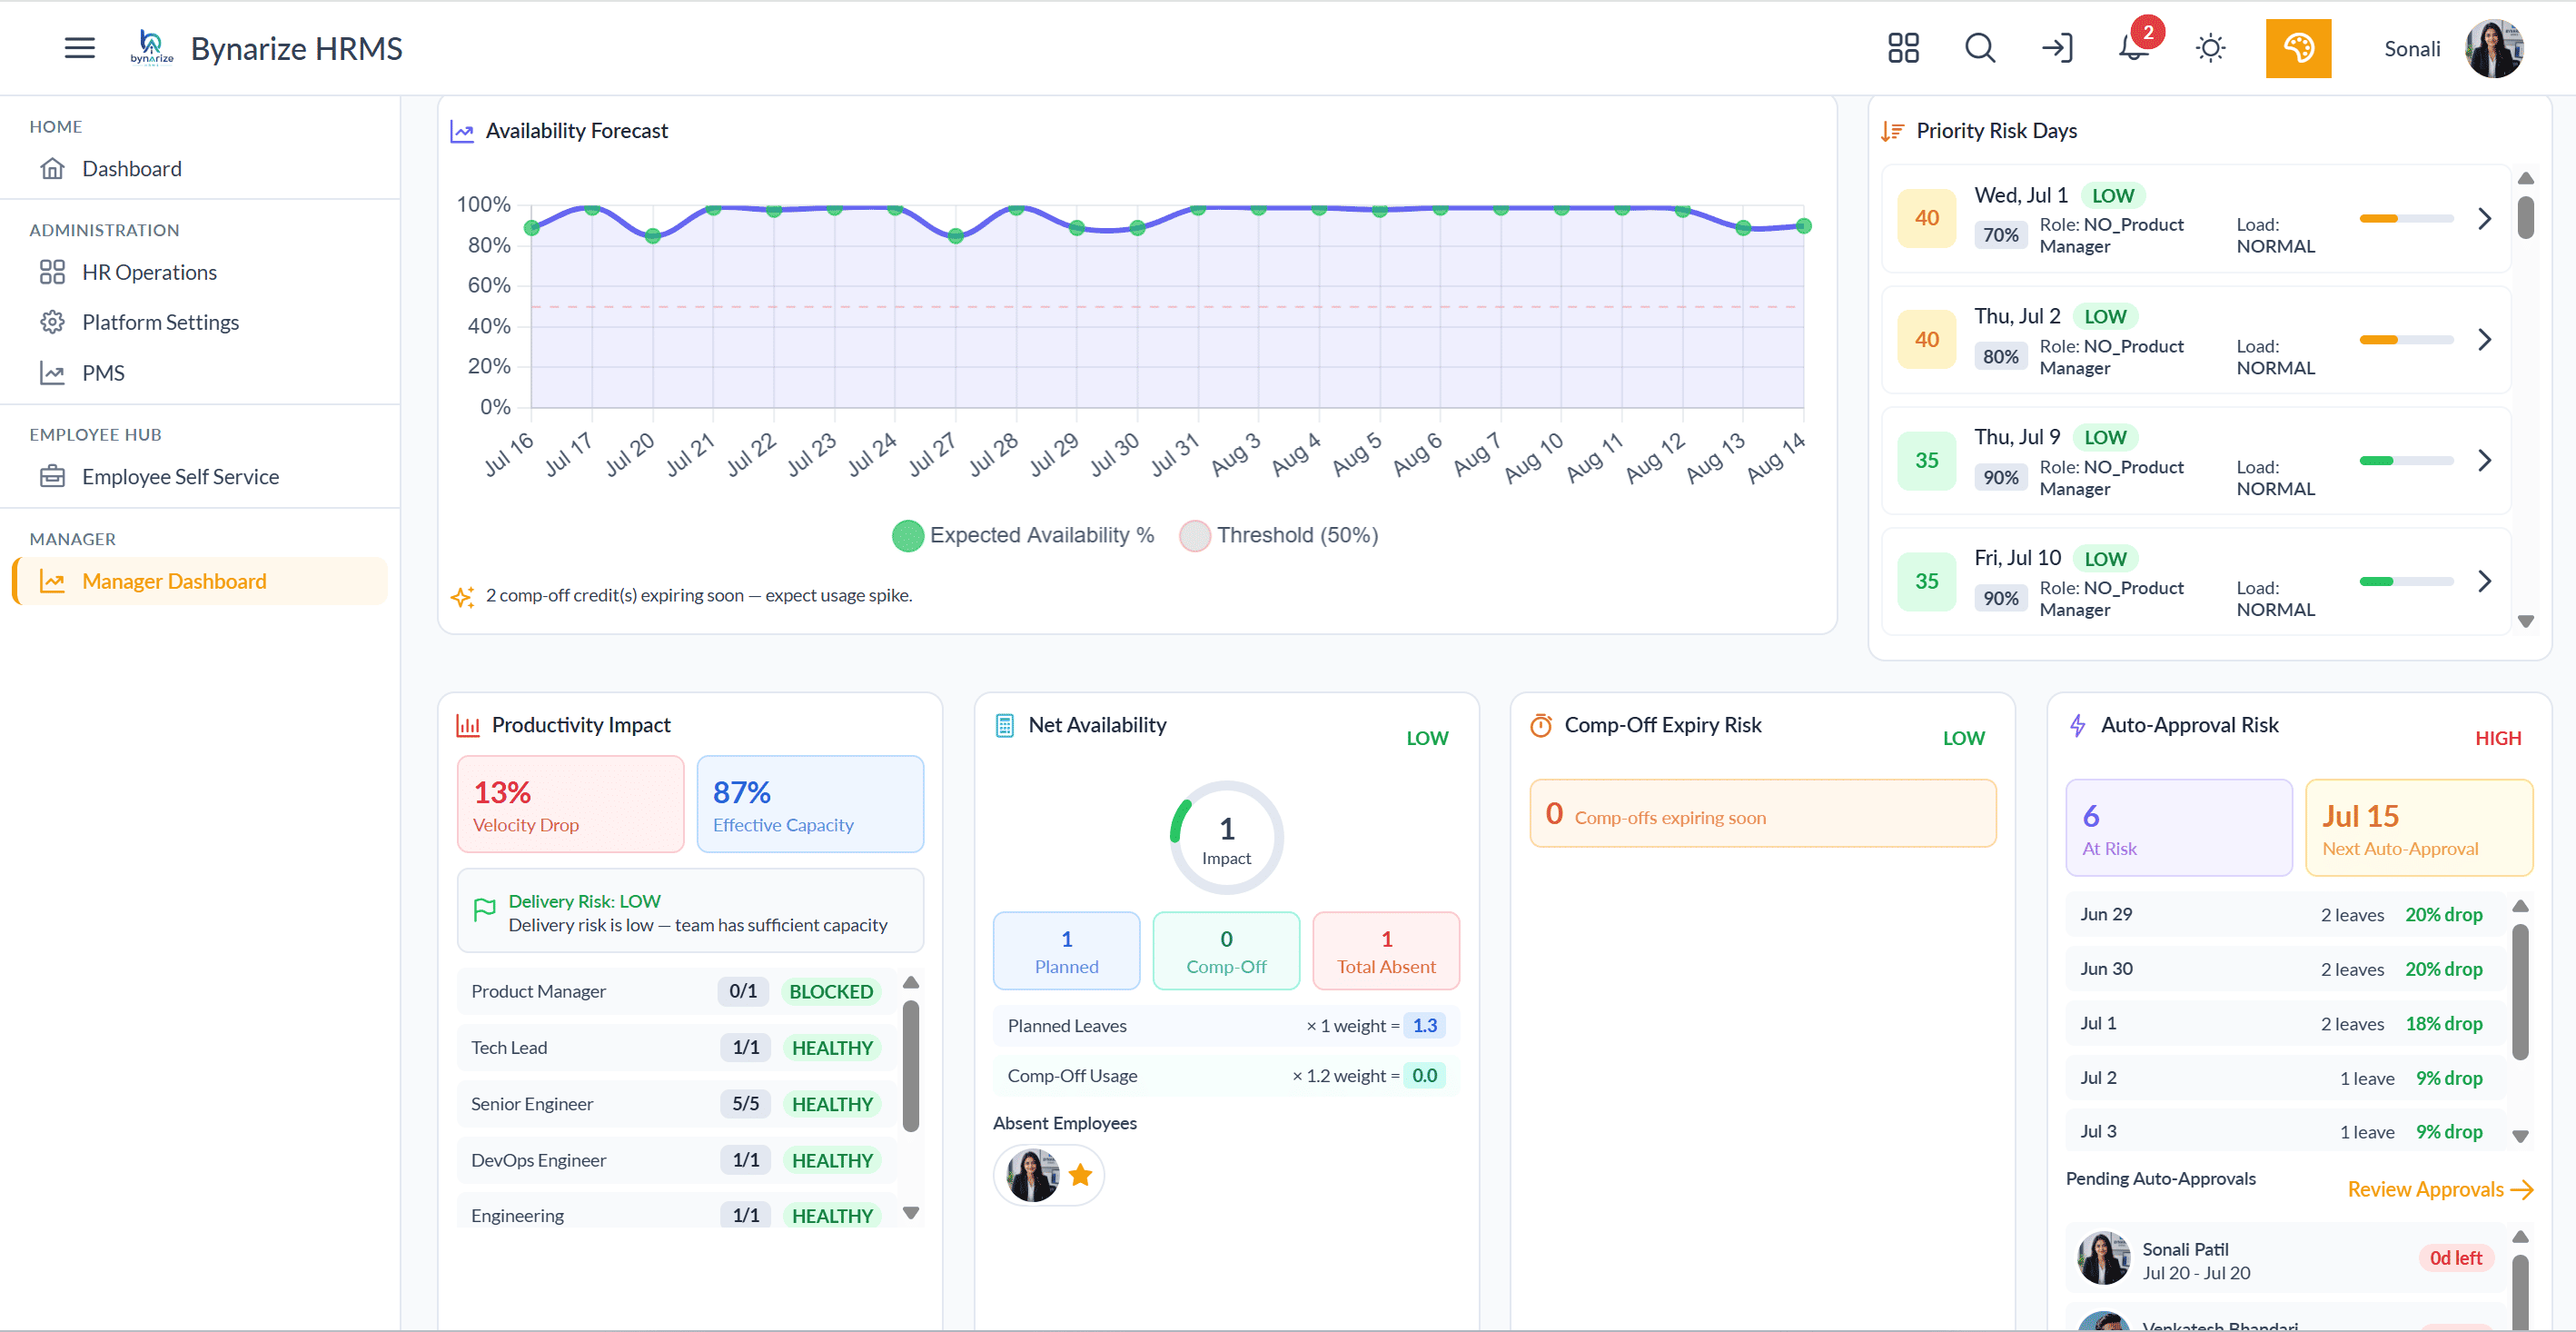Open the search icon in header
Image resolution: width=2576 pixels, height=1332 pixels.
[1980, 48]
